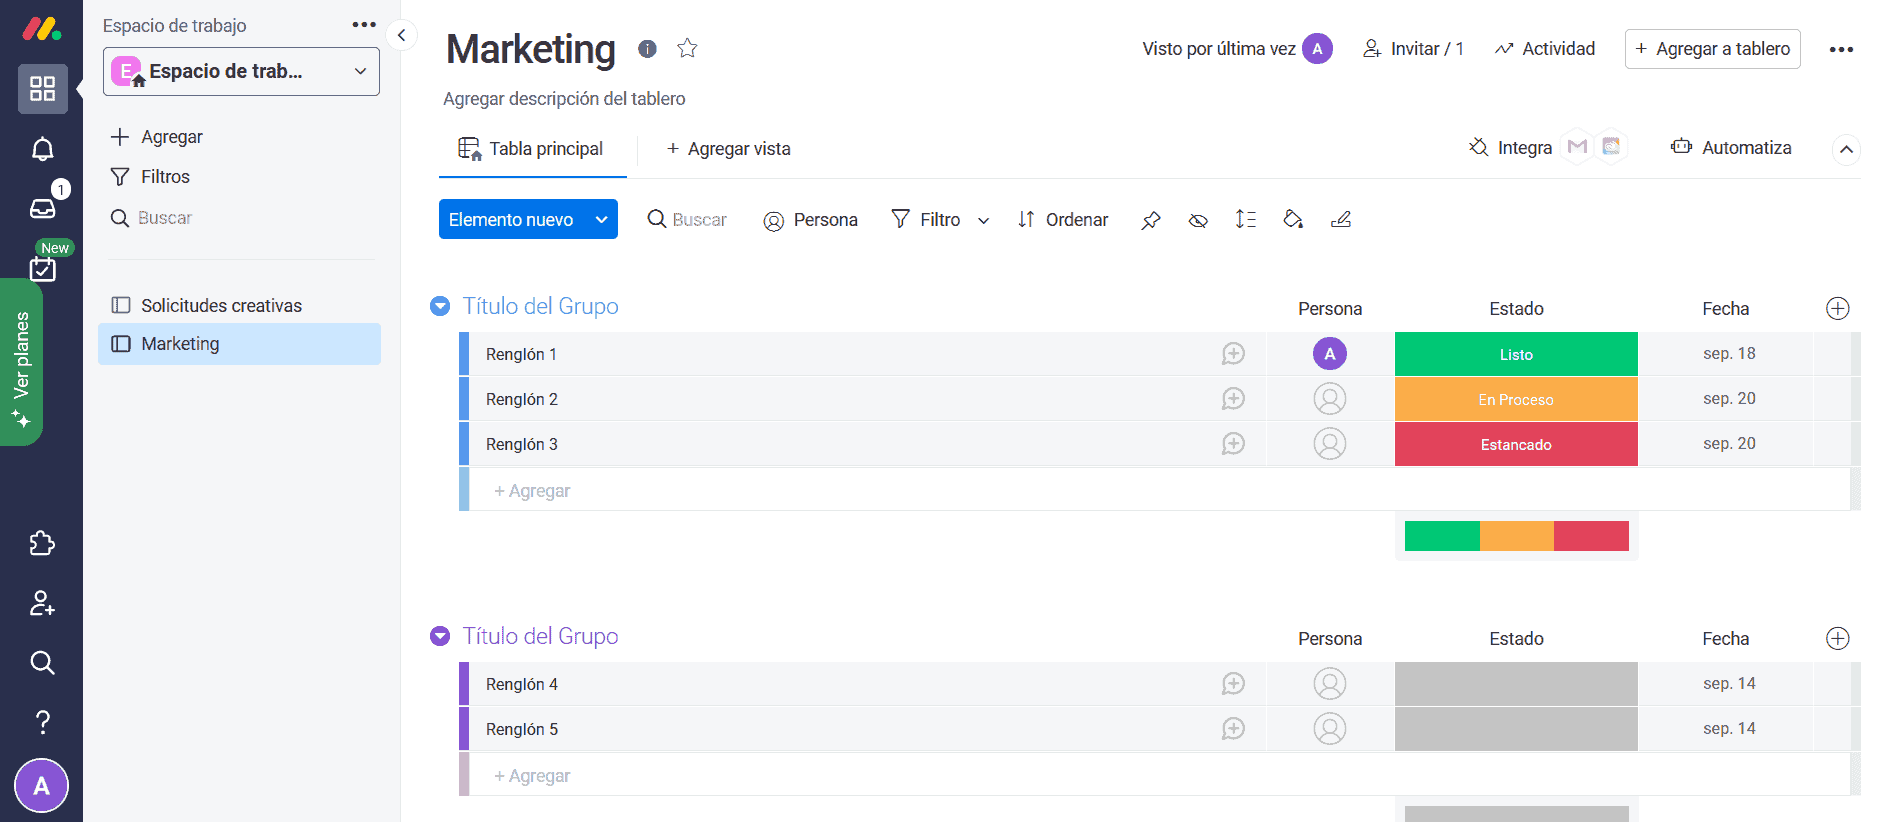Open the Actividad log
1894x822 pixels.
(1545, 49)
